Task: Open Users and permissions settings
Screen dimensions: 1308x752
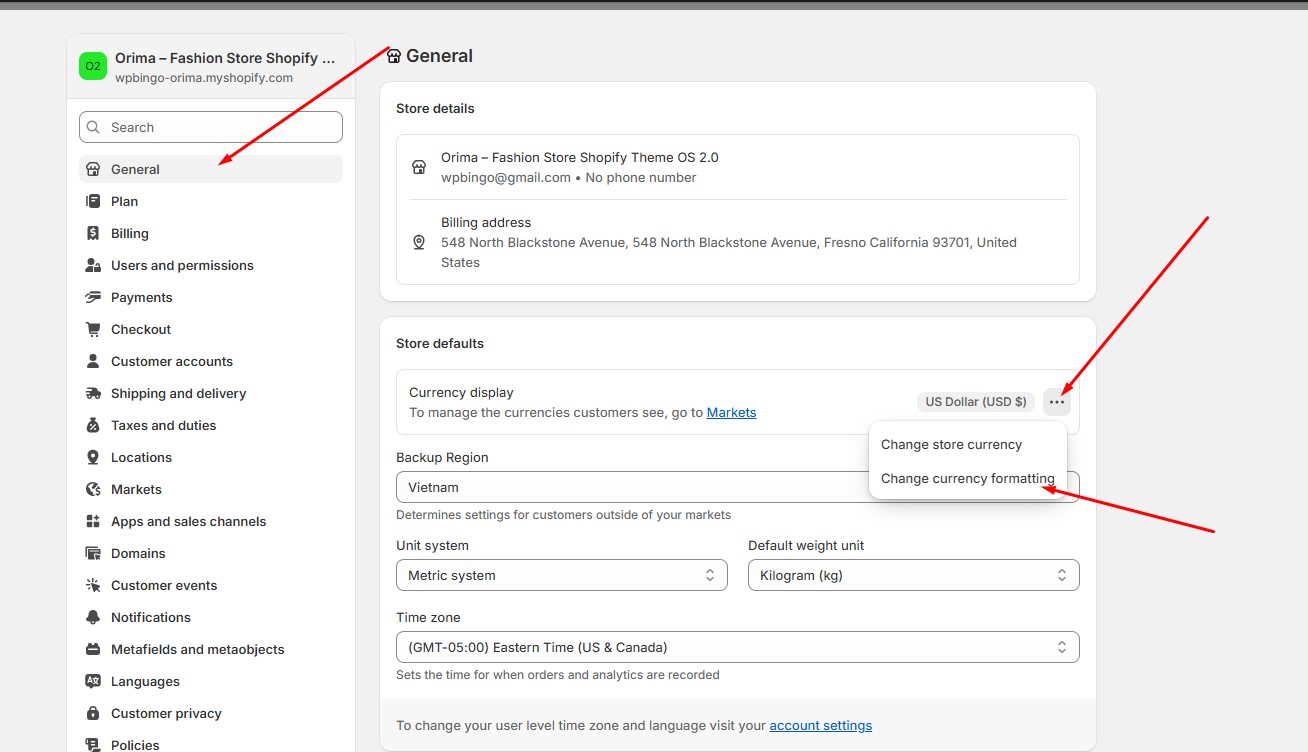Action: pyautogui.click(x=182, y=265)
